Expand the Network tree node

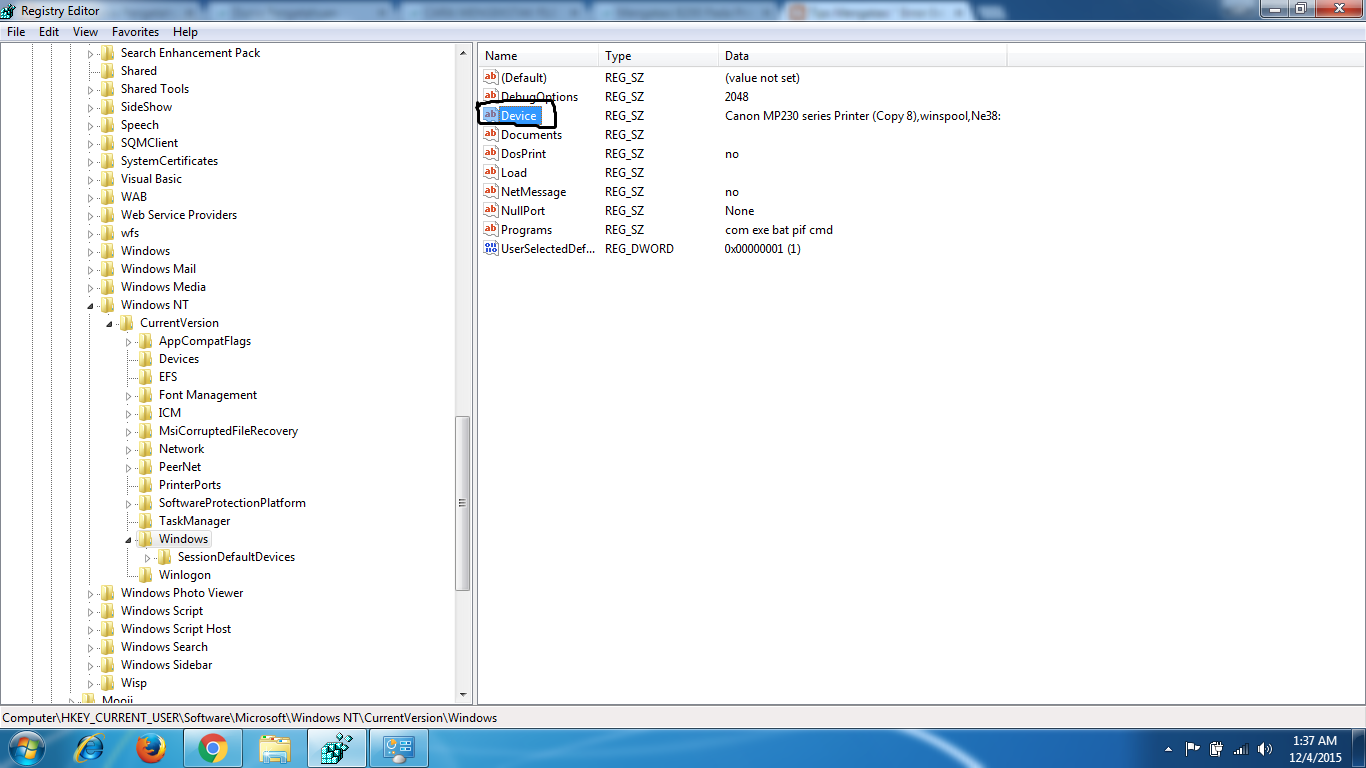pos(129,449)
